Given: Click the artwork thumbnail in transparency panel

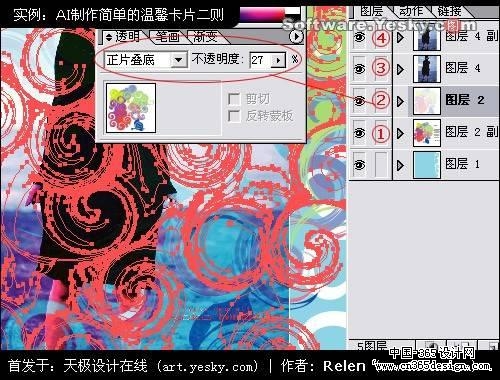Looking at the screenshot, I should click(x=131, y=108).
